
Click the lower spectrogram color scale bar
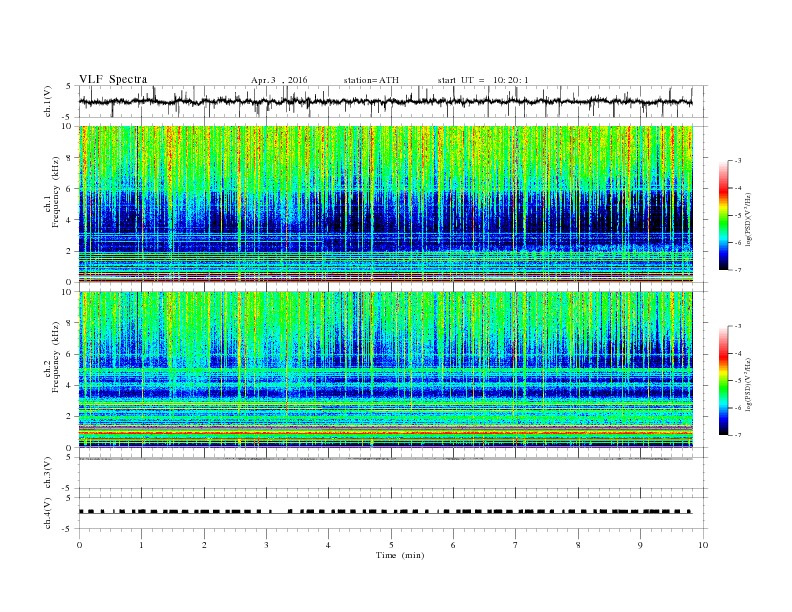coord(723,380)
